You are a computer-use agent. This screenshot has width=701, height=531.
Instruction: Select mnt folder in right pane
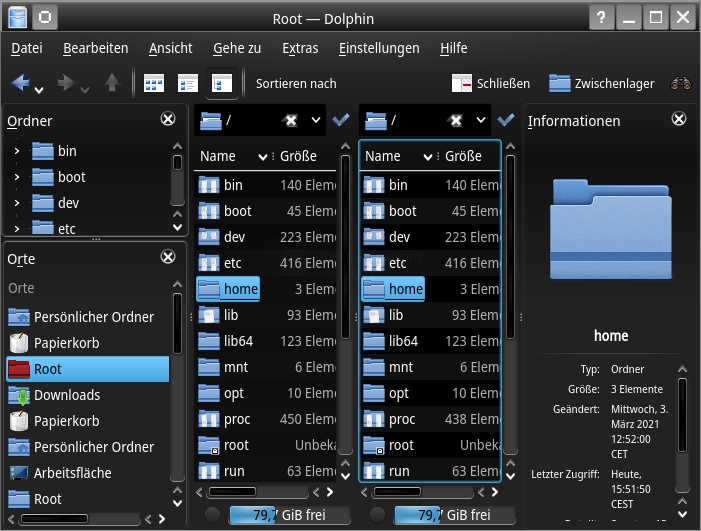tap(388, 367)
